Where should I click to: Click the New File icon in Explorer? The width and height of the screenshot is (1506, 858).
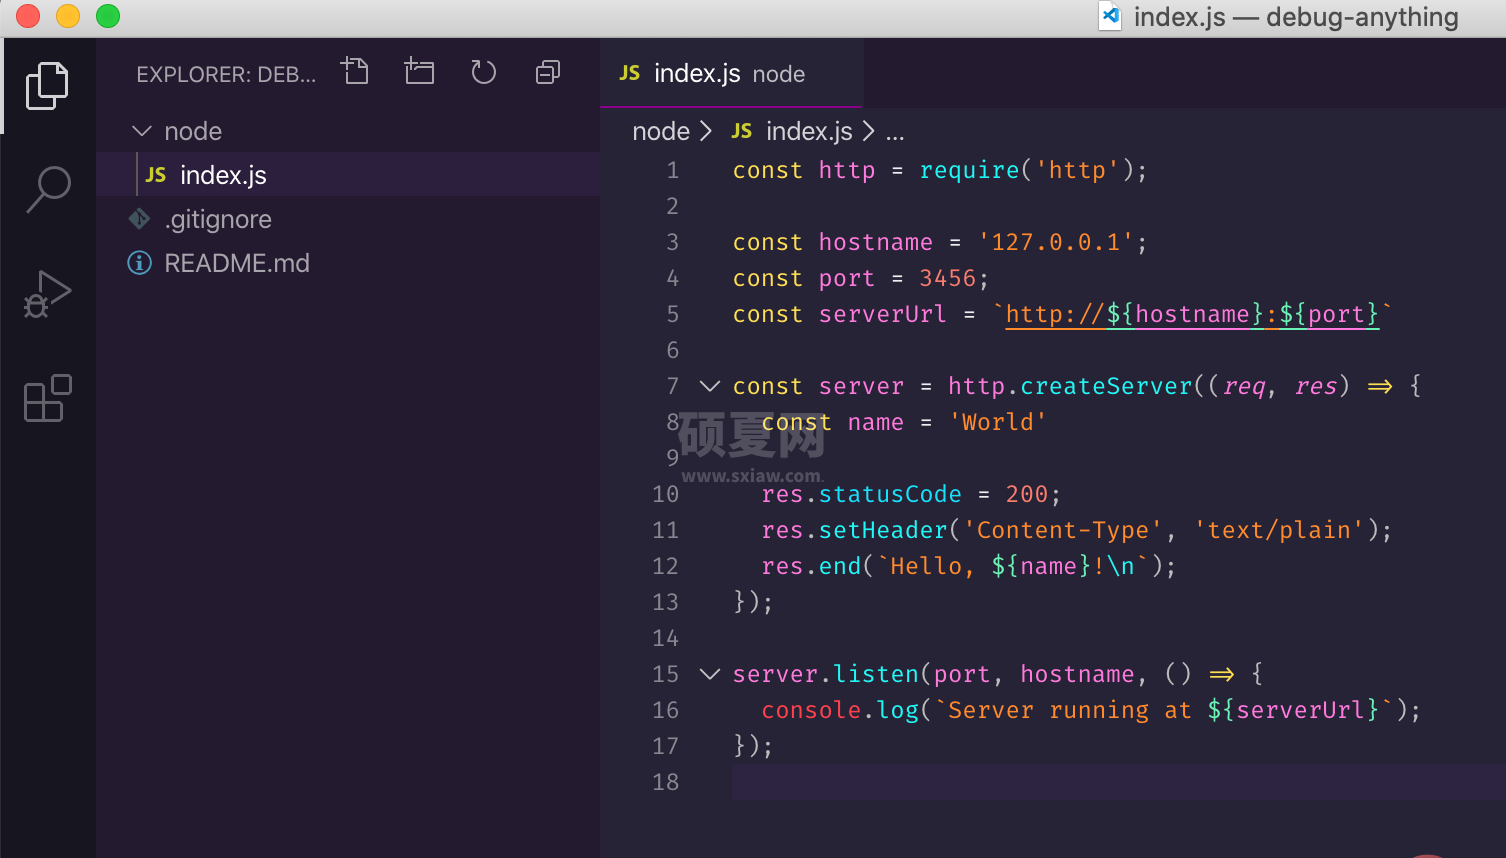(355, 72)
